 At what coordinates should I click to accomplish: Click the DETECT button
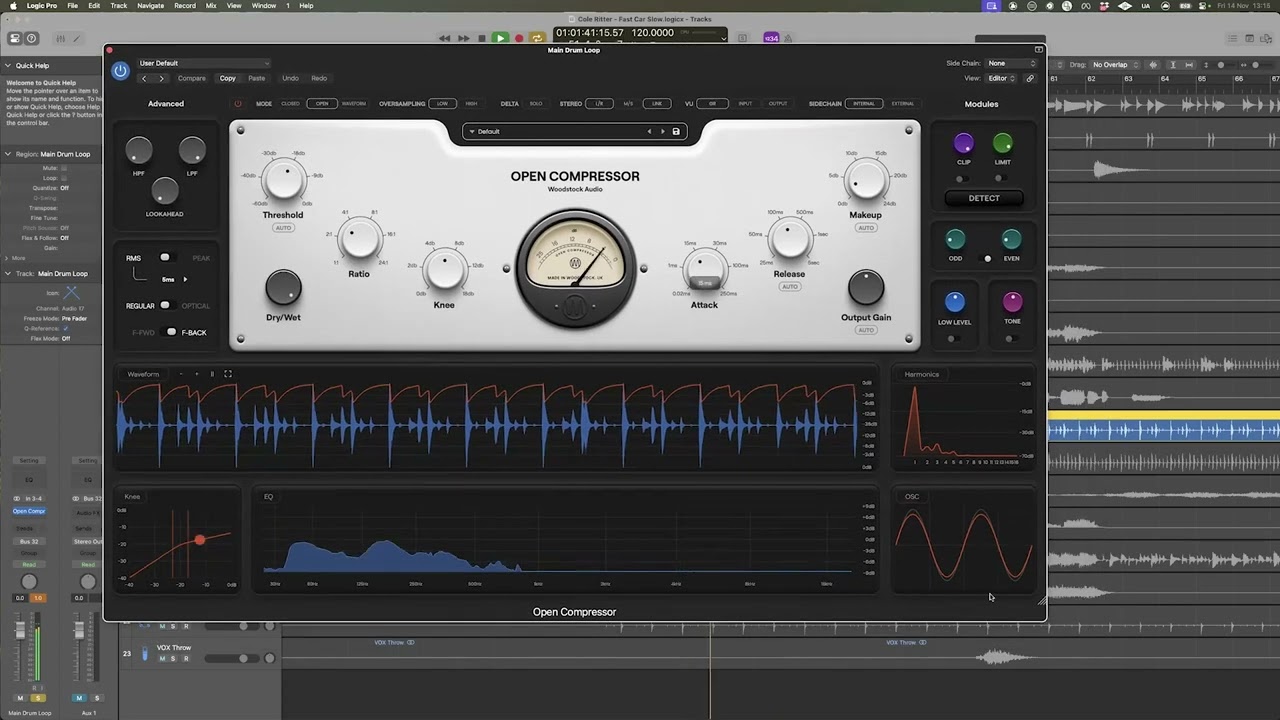(984, 198)
